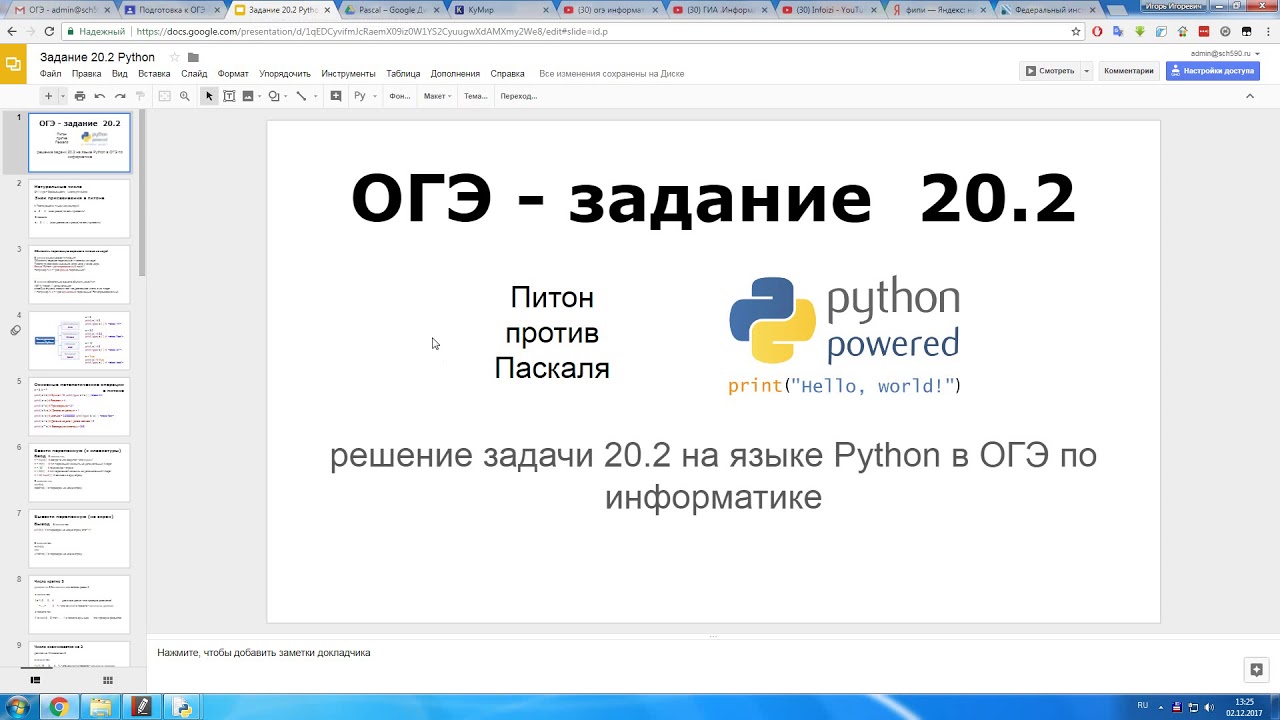Click the undo arrow icon

100,96
